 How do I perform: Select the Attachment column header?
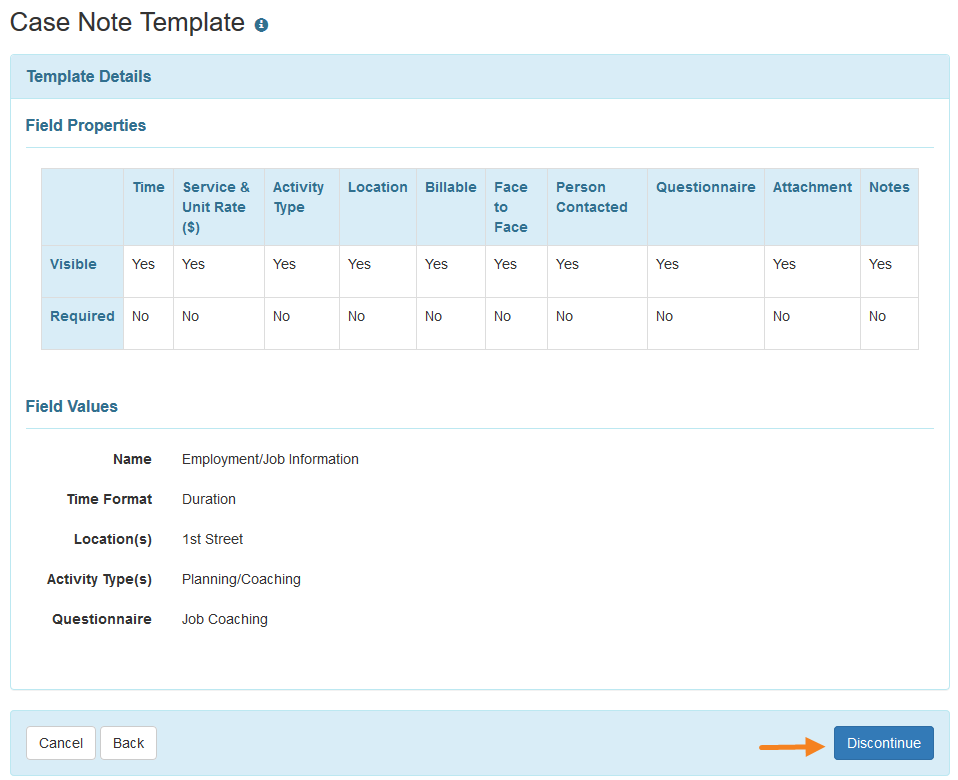click(811, 187)
